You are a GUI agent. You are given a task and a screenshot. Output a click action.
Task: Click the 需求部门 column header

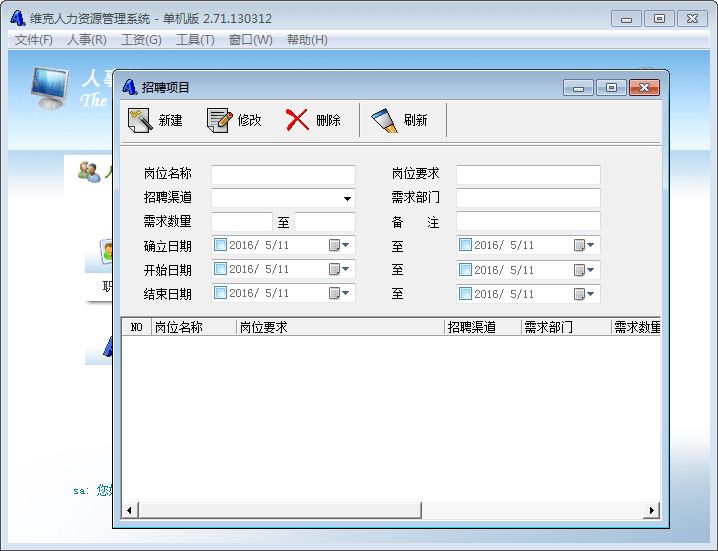566,327
